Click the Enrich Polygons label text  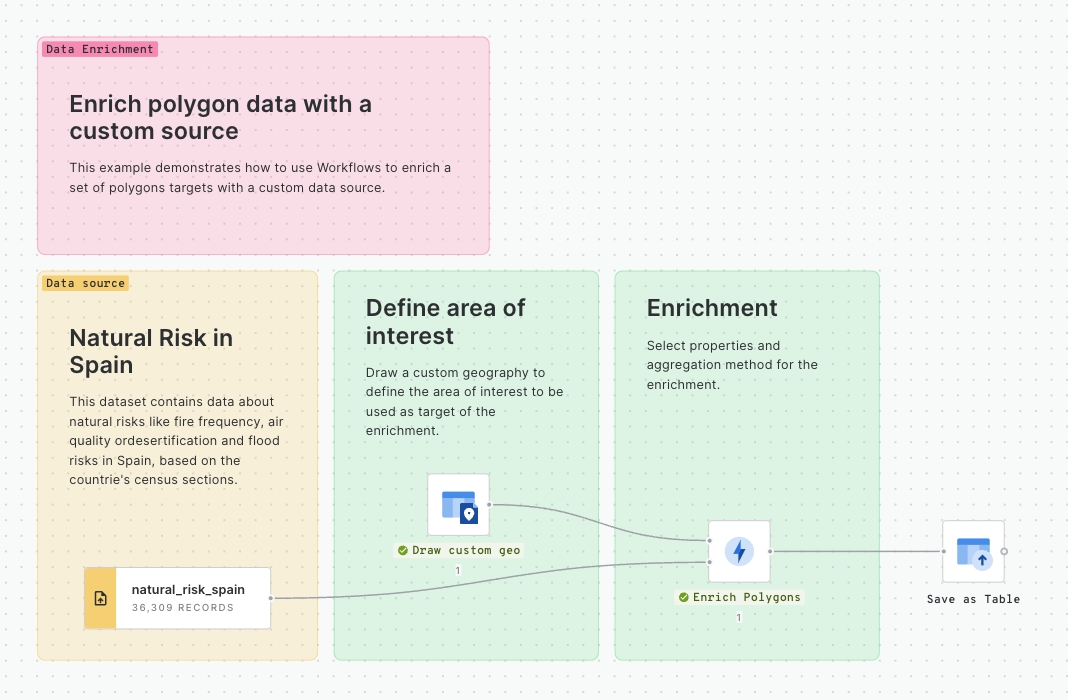pyautogui.click(x=747, y=597)
